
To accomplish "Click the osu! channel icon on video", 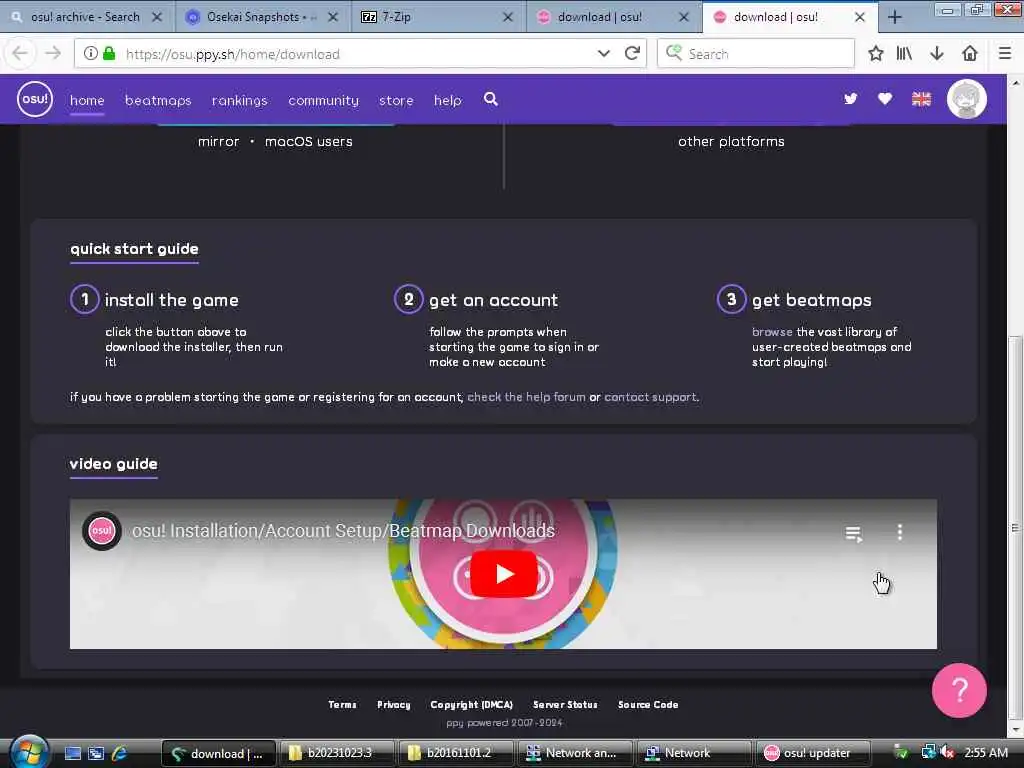I will [x=102, y=531].
